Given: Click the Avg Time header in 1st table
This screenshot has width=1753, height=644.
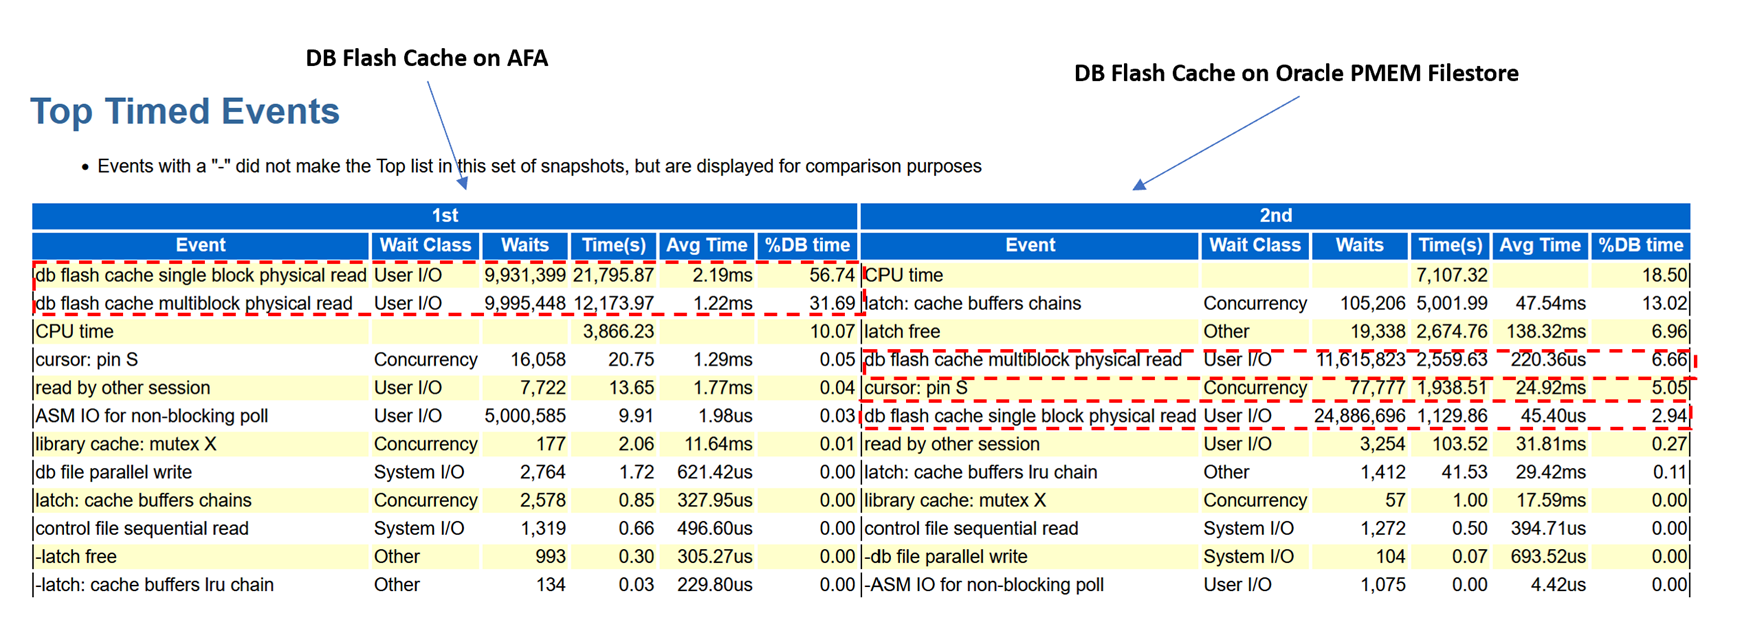Looking at the screenshot, I should (x=707, y=245).
